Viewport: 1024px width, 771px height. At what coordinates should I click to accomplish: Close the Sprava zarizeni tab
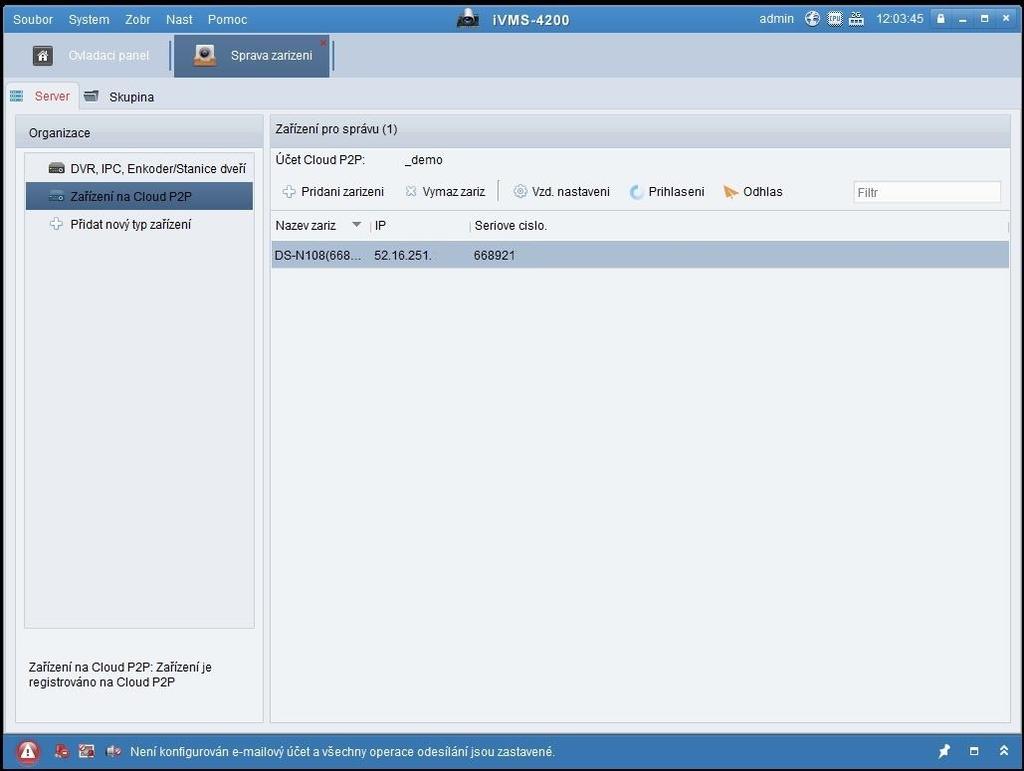tap(323, 42)
